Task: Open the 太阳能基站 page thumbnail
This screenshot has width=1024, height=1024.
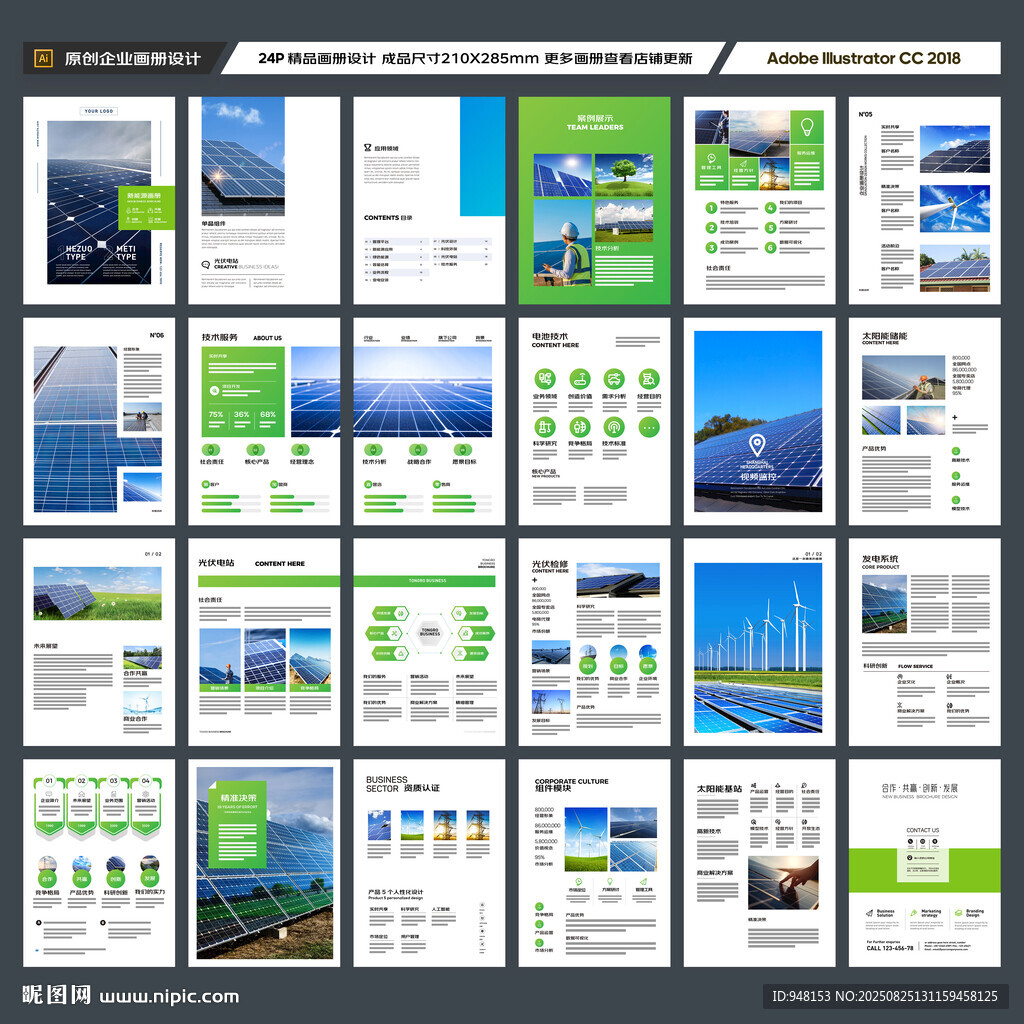Action: point(760,863)
